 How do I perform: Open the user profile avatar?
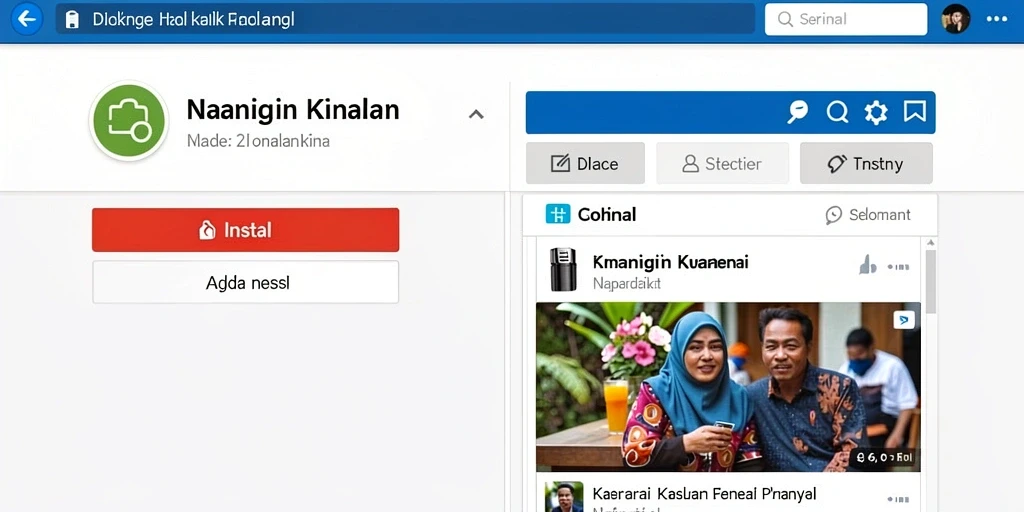[x=955, y=19]
